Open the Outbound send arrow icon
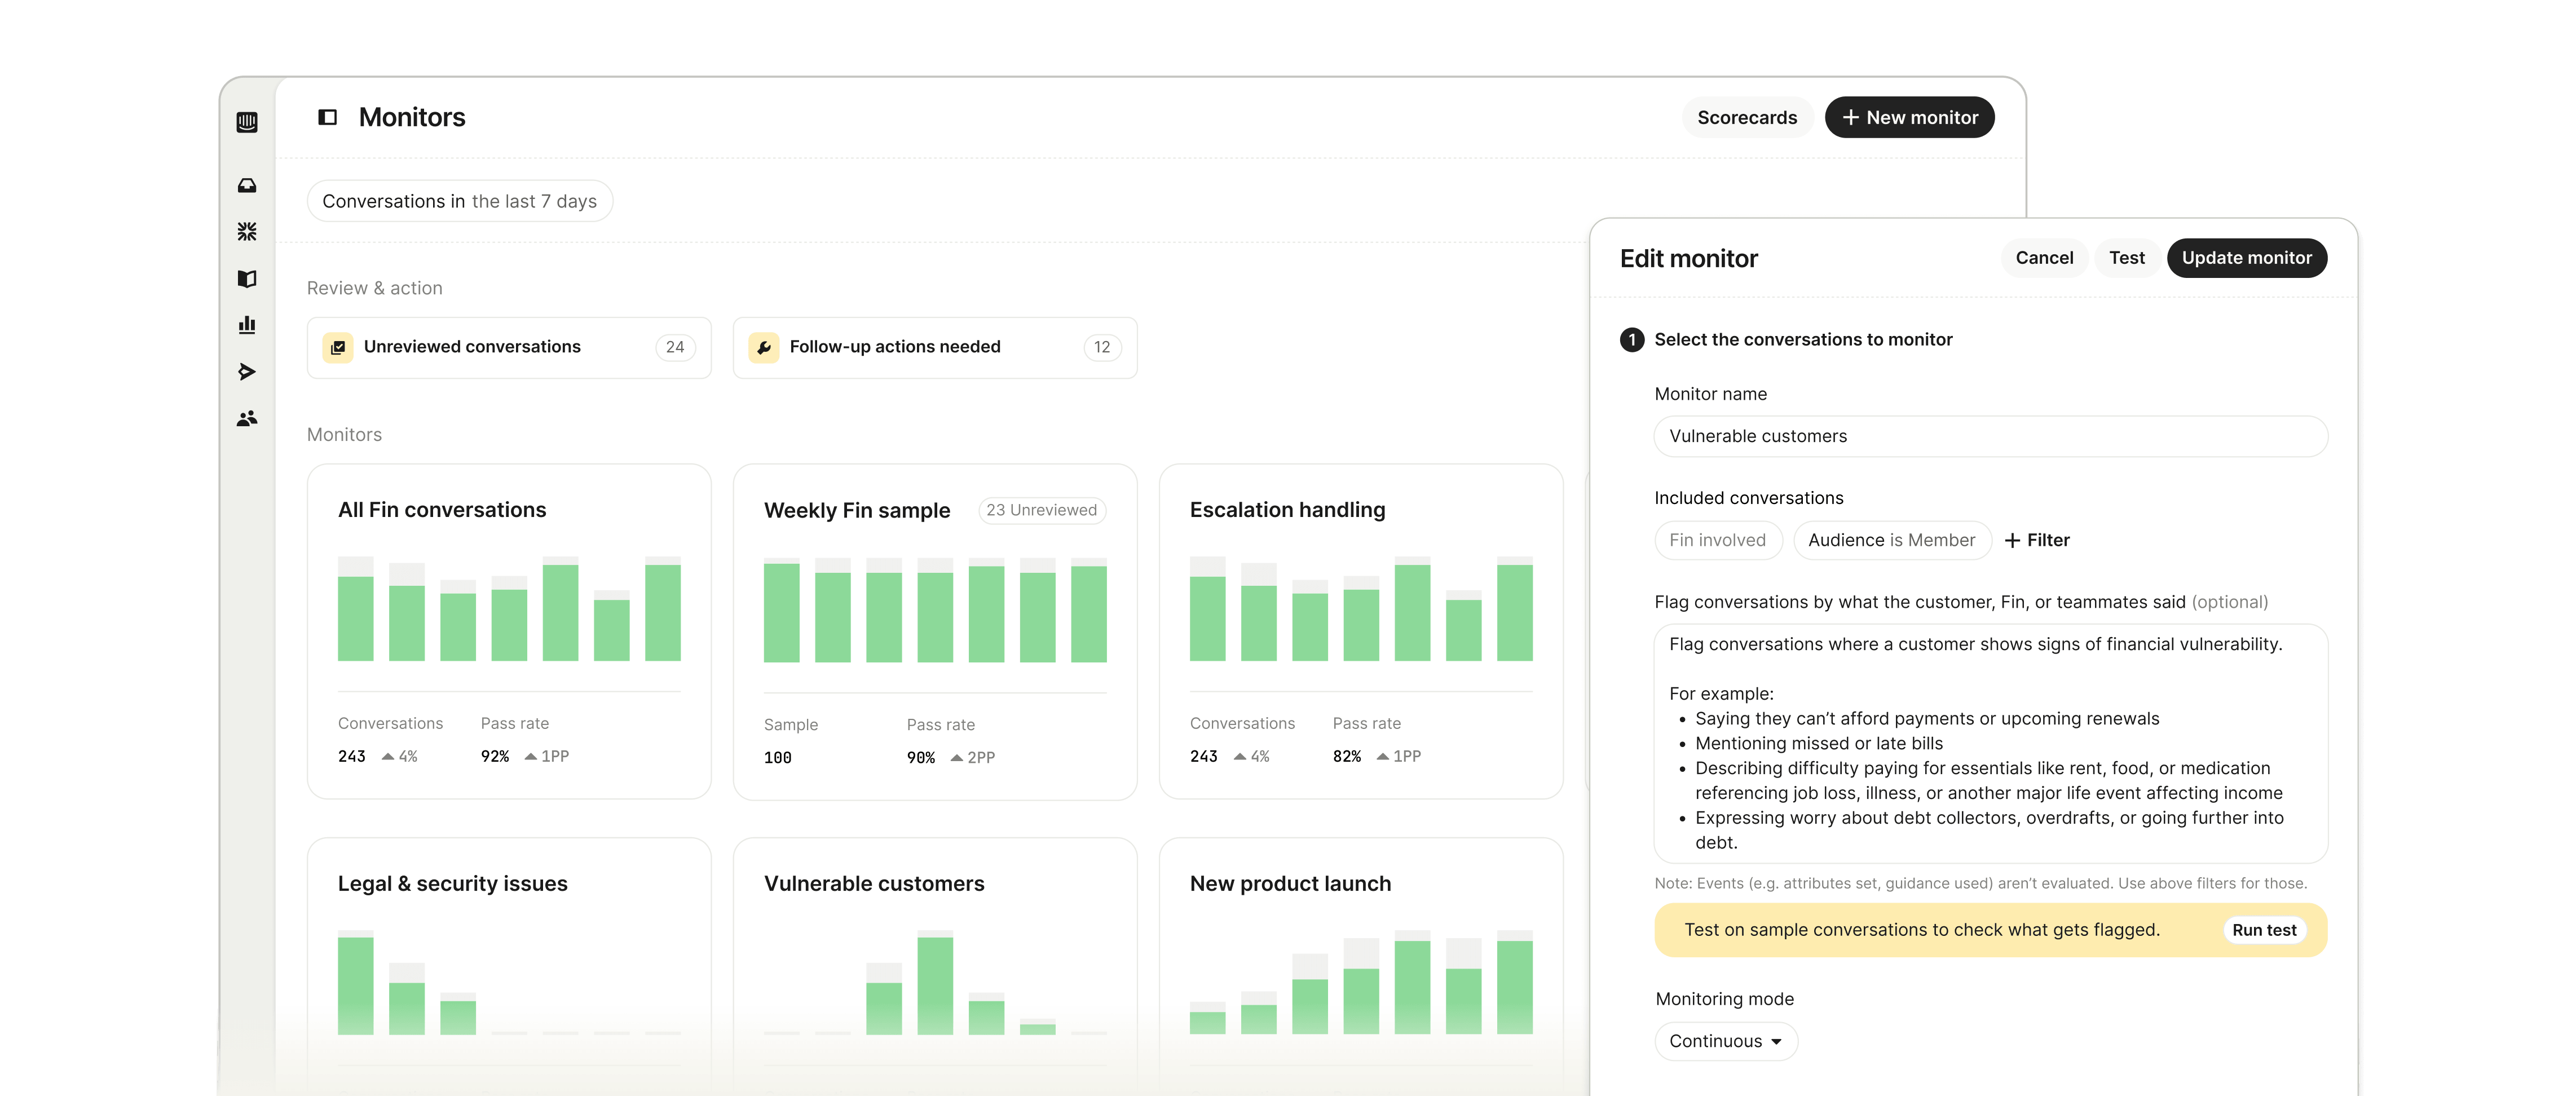 247,372
